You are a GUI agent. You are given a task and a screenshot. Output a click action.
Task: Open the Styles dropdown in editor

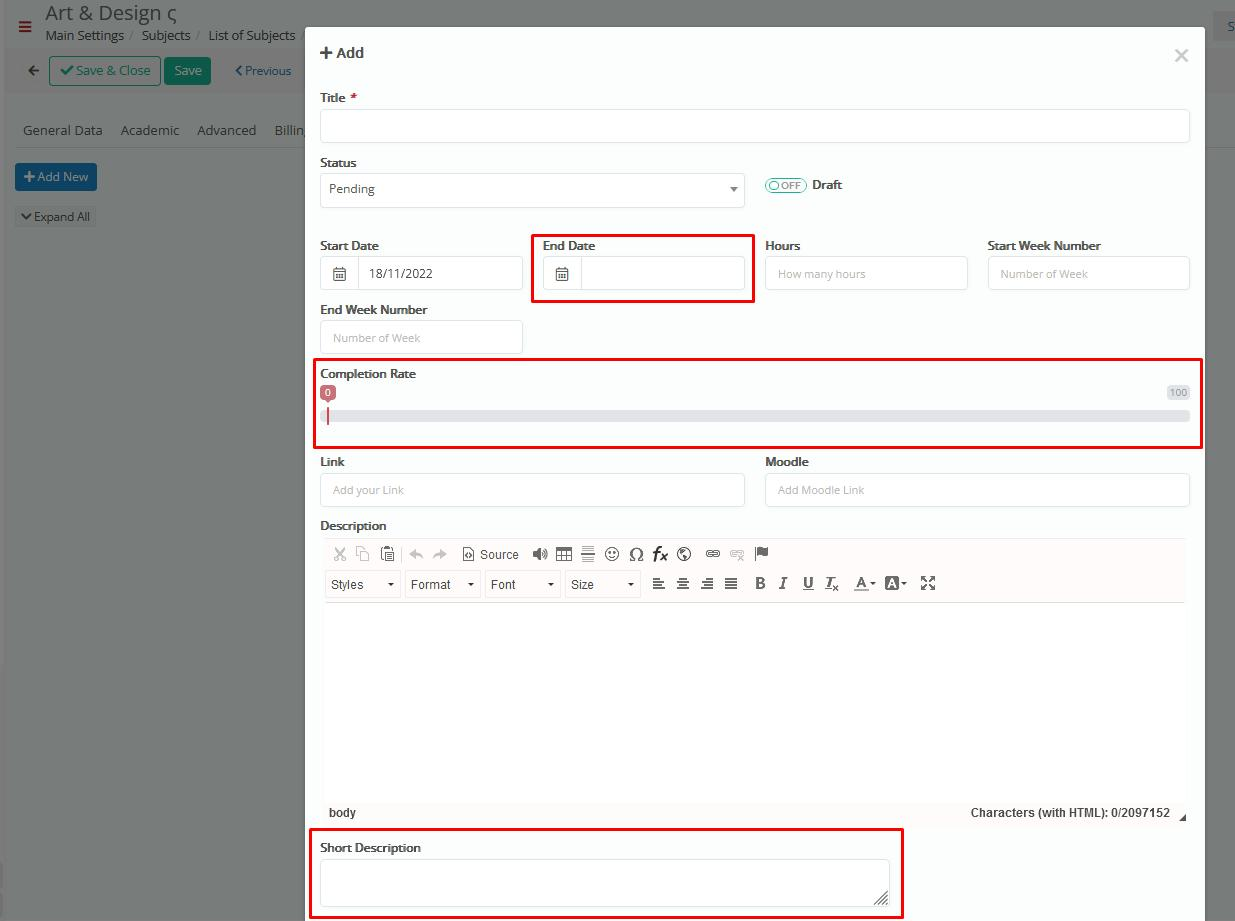pyautogui.click(x=363, y=585)
